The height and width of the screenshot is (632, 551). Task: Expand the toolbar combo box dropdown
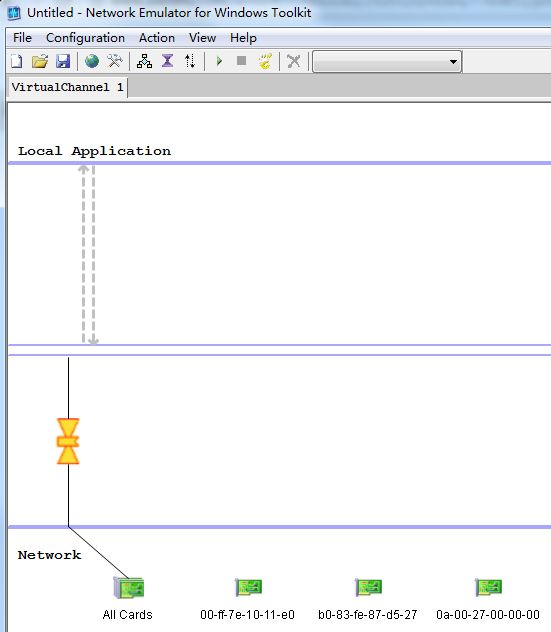tap(453, 62)
